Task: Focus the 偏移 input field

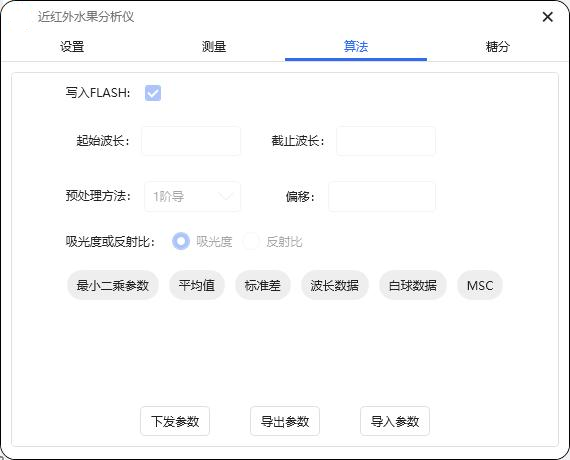Action: point(382,197)
